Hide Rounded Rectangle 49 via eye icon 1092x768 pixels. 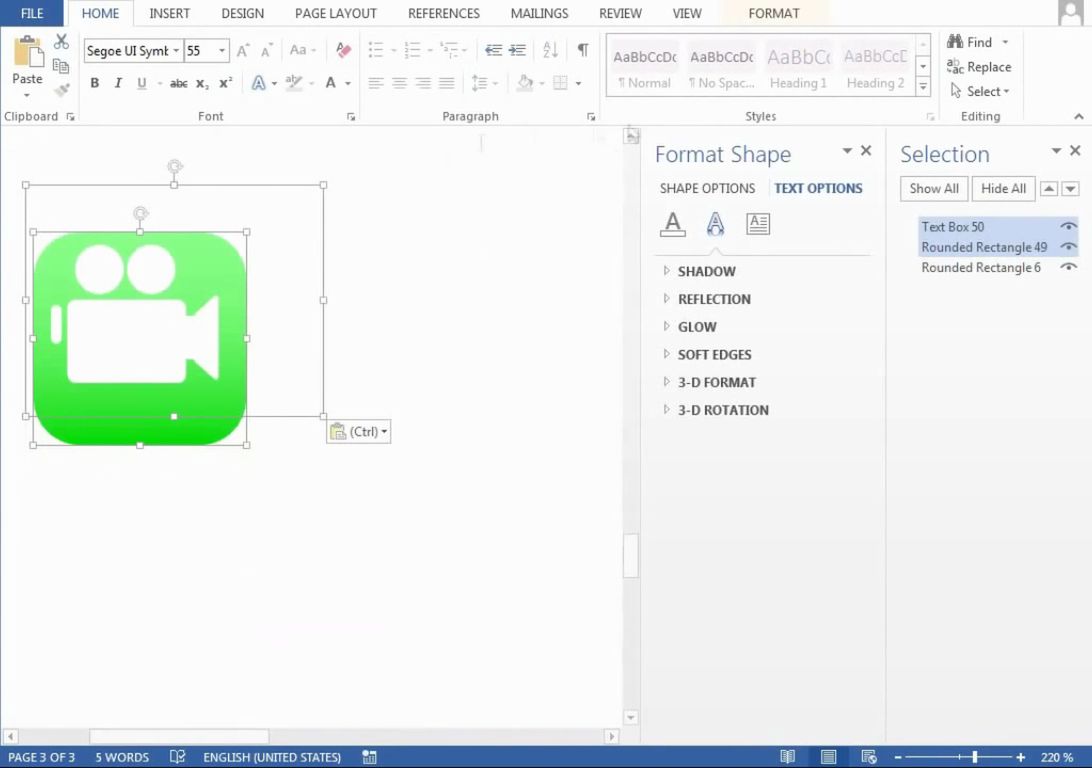click(x=1068, y=246)
